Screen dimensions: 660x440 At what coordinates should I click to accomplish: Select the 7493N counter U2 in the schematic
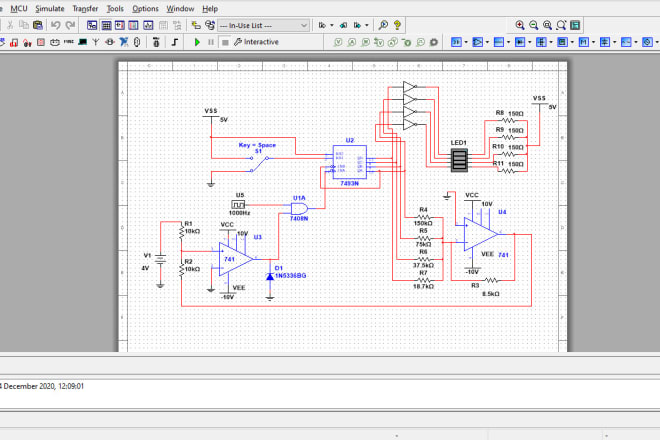click(x=349, y=162)
